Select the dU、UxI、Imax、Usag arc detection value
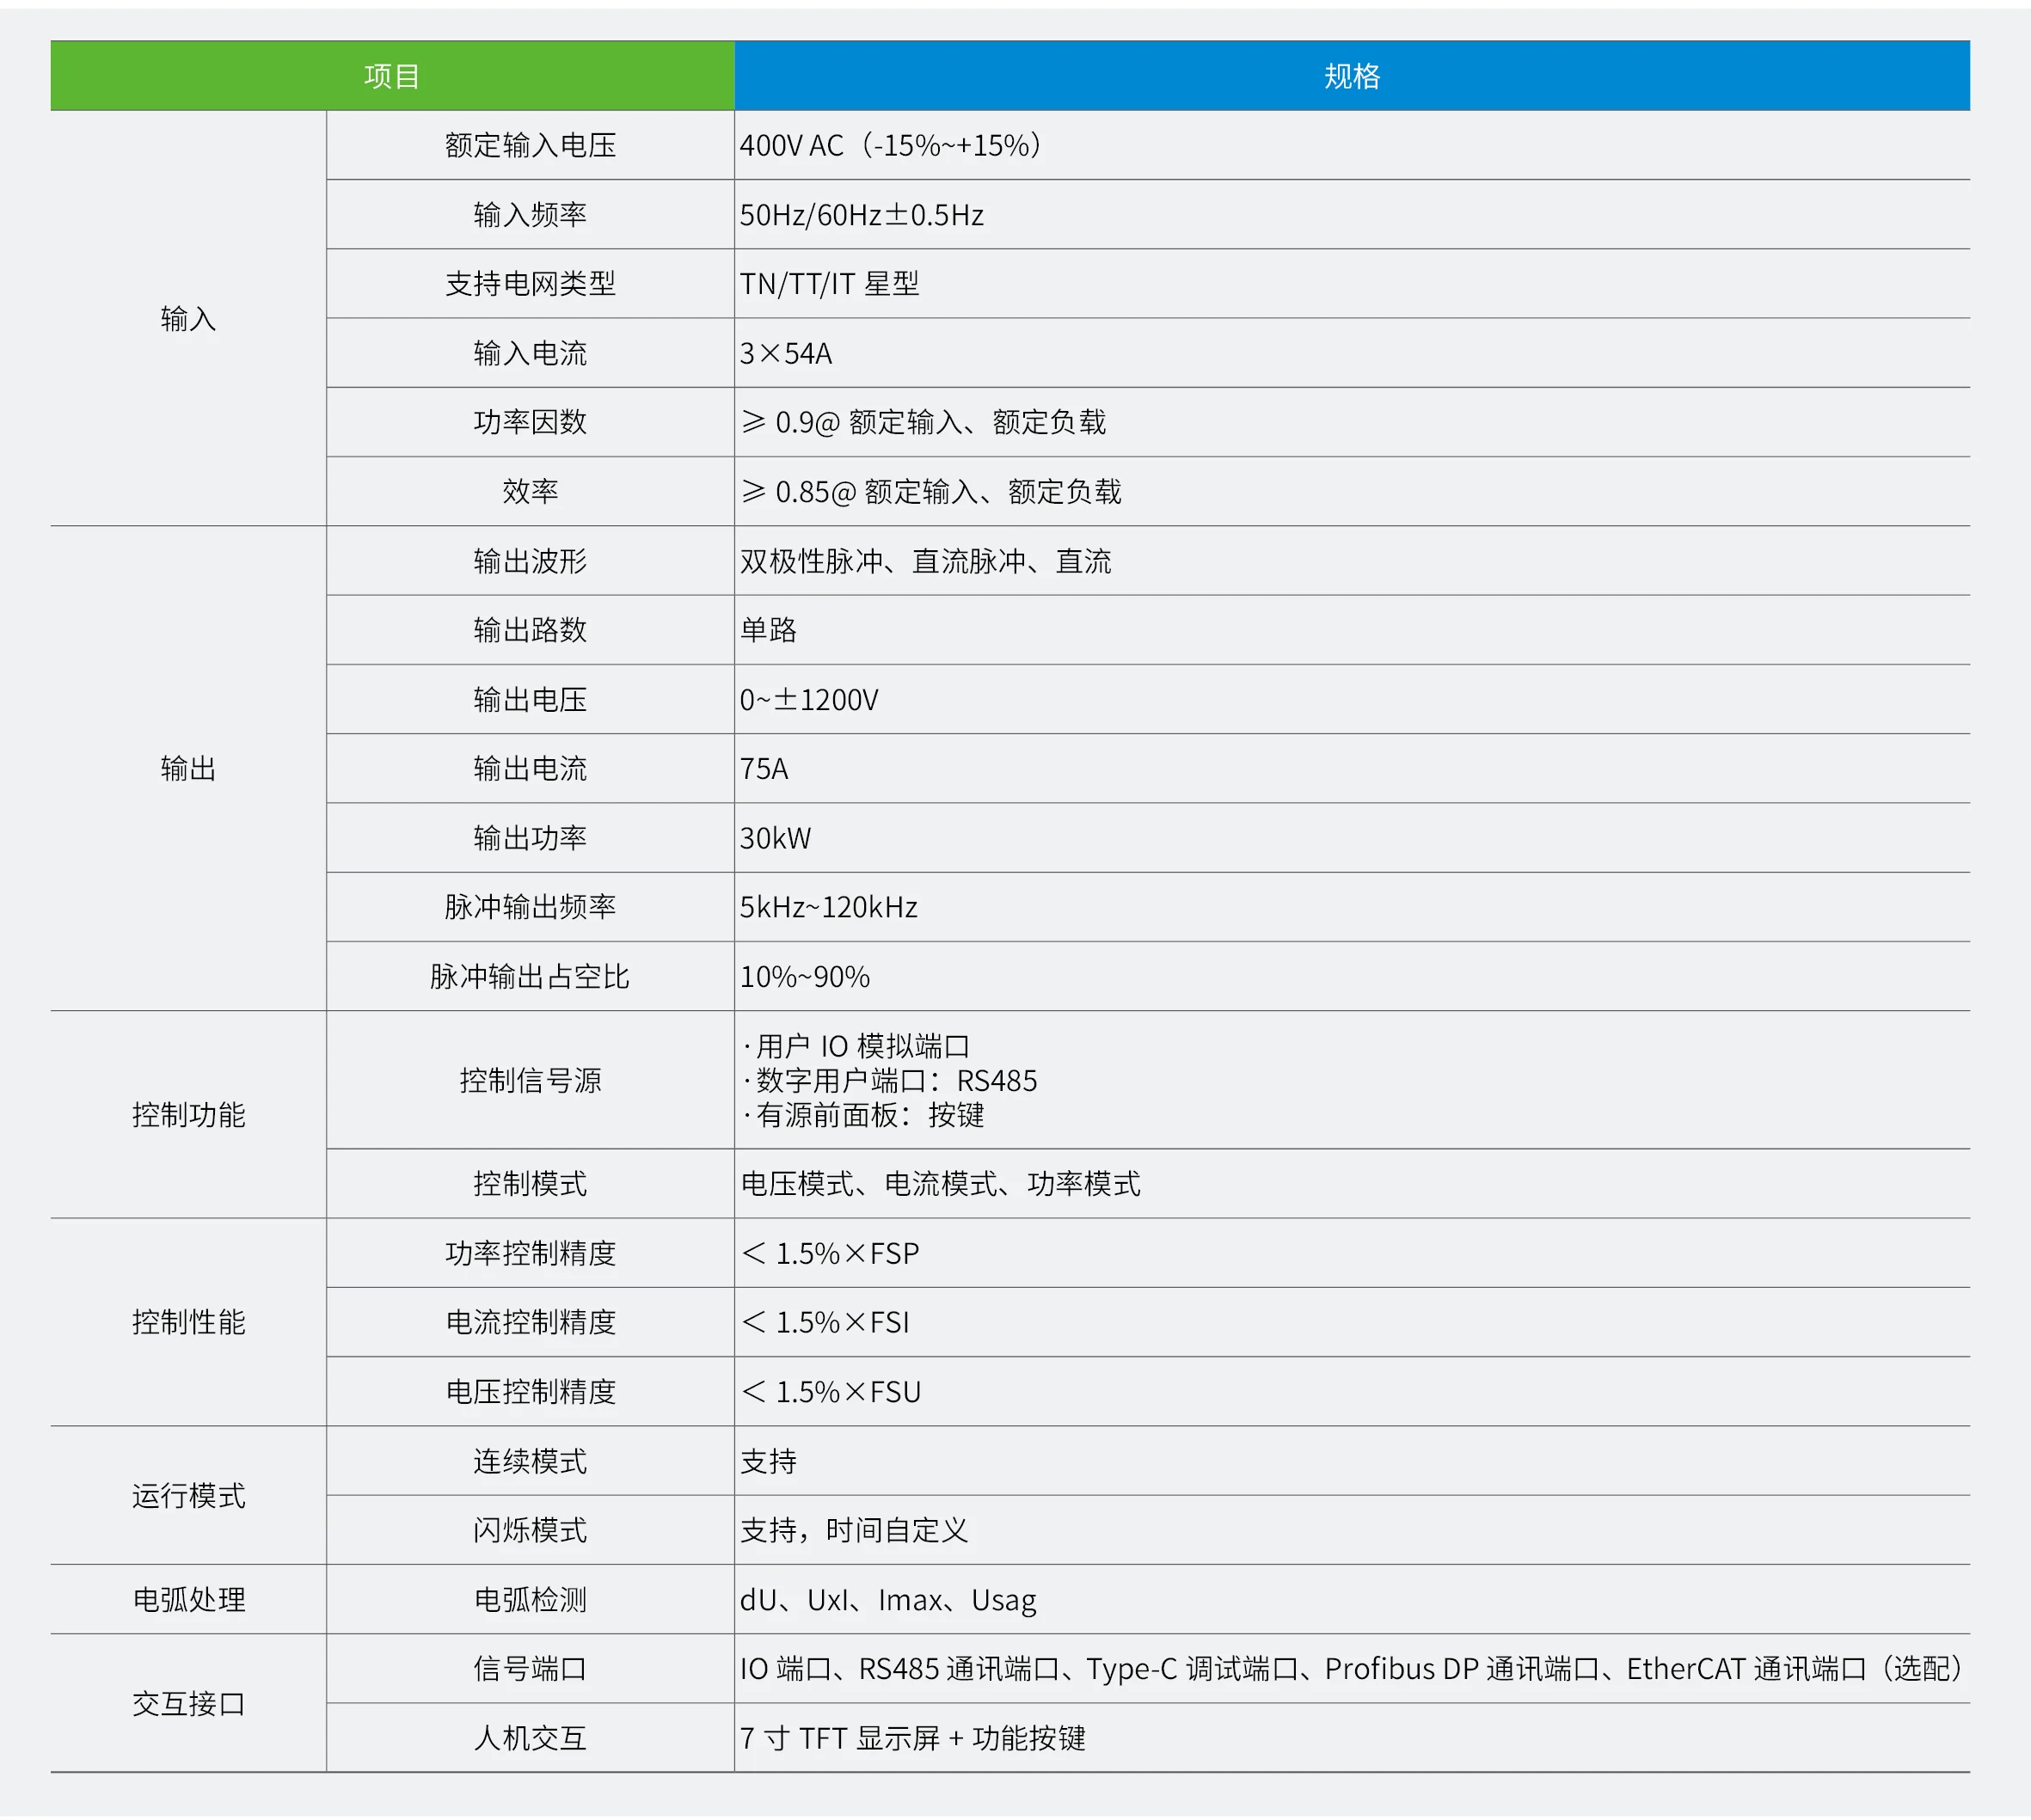Viewport: 2031px width, 1820px height. click(888, 1600)
